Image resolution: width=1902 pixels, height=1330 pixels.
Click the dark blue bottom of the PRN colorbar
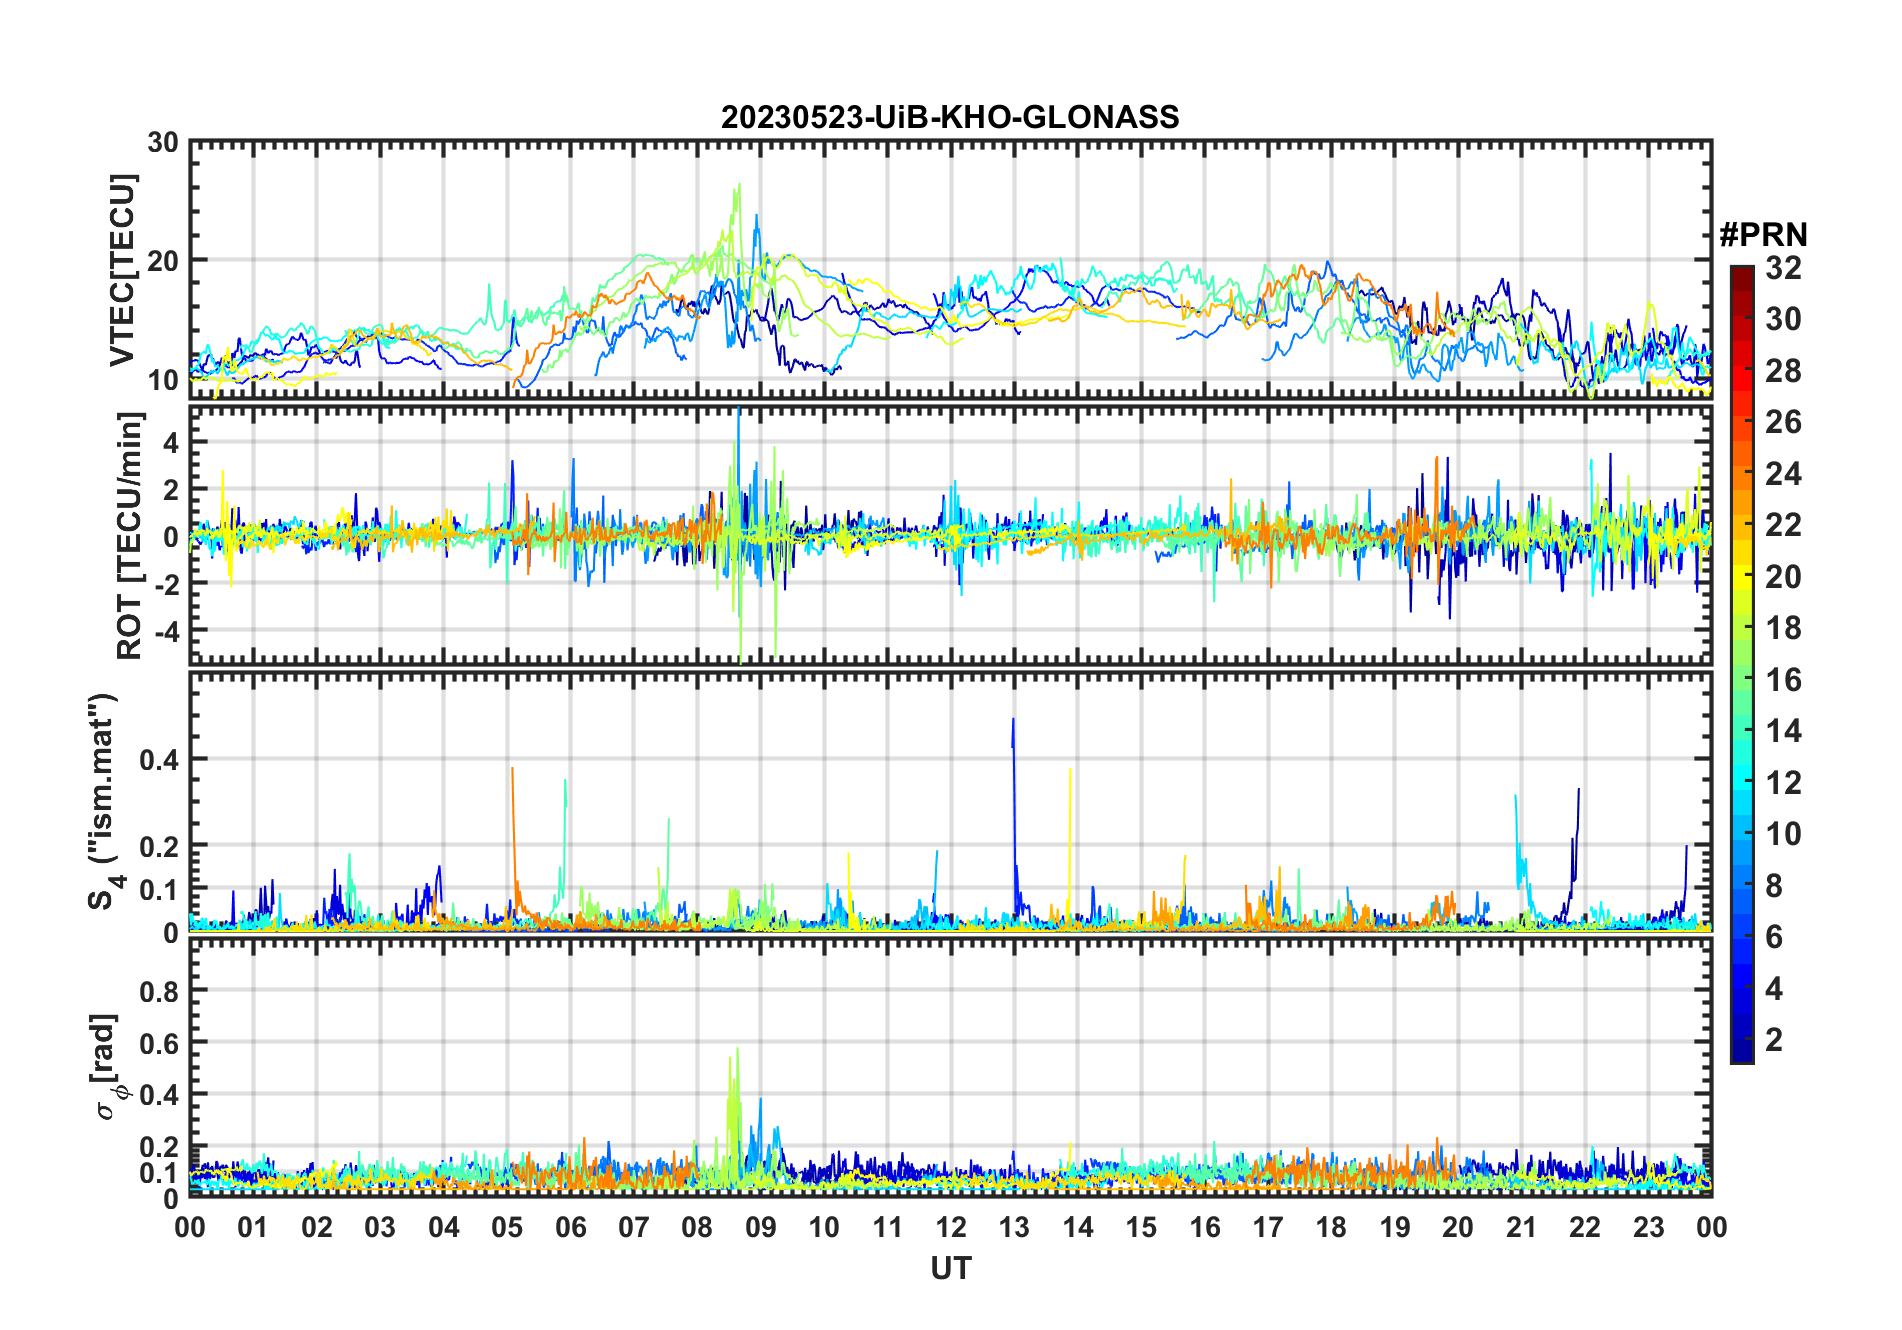click(x=1742, y=1052)
